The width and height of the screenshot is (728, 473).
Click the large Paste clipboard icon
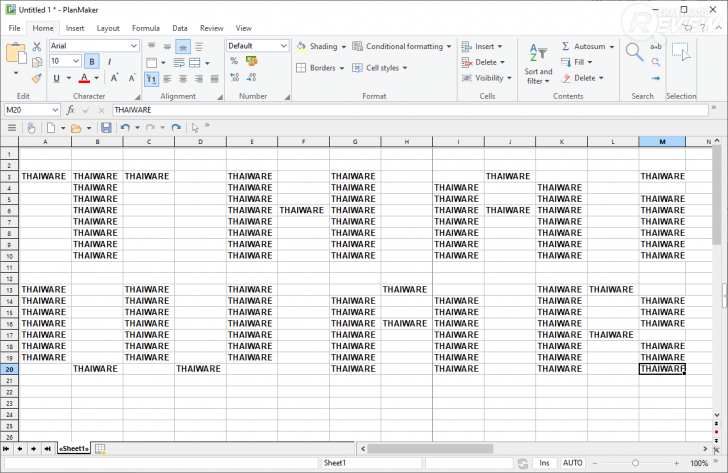pyautogui.click(x=16, y=53)
